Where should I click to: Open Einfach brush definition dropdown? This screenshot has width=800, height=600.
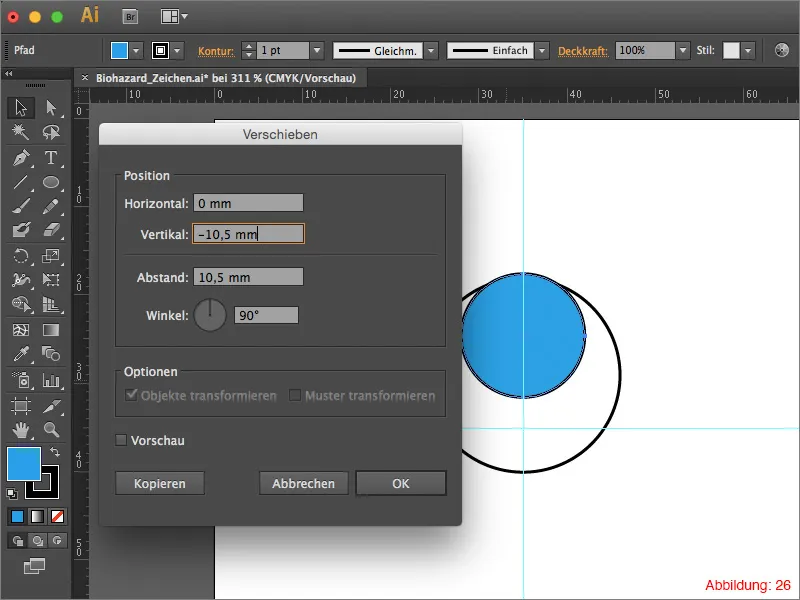(542, 51)
